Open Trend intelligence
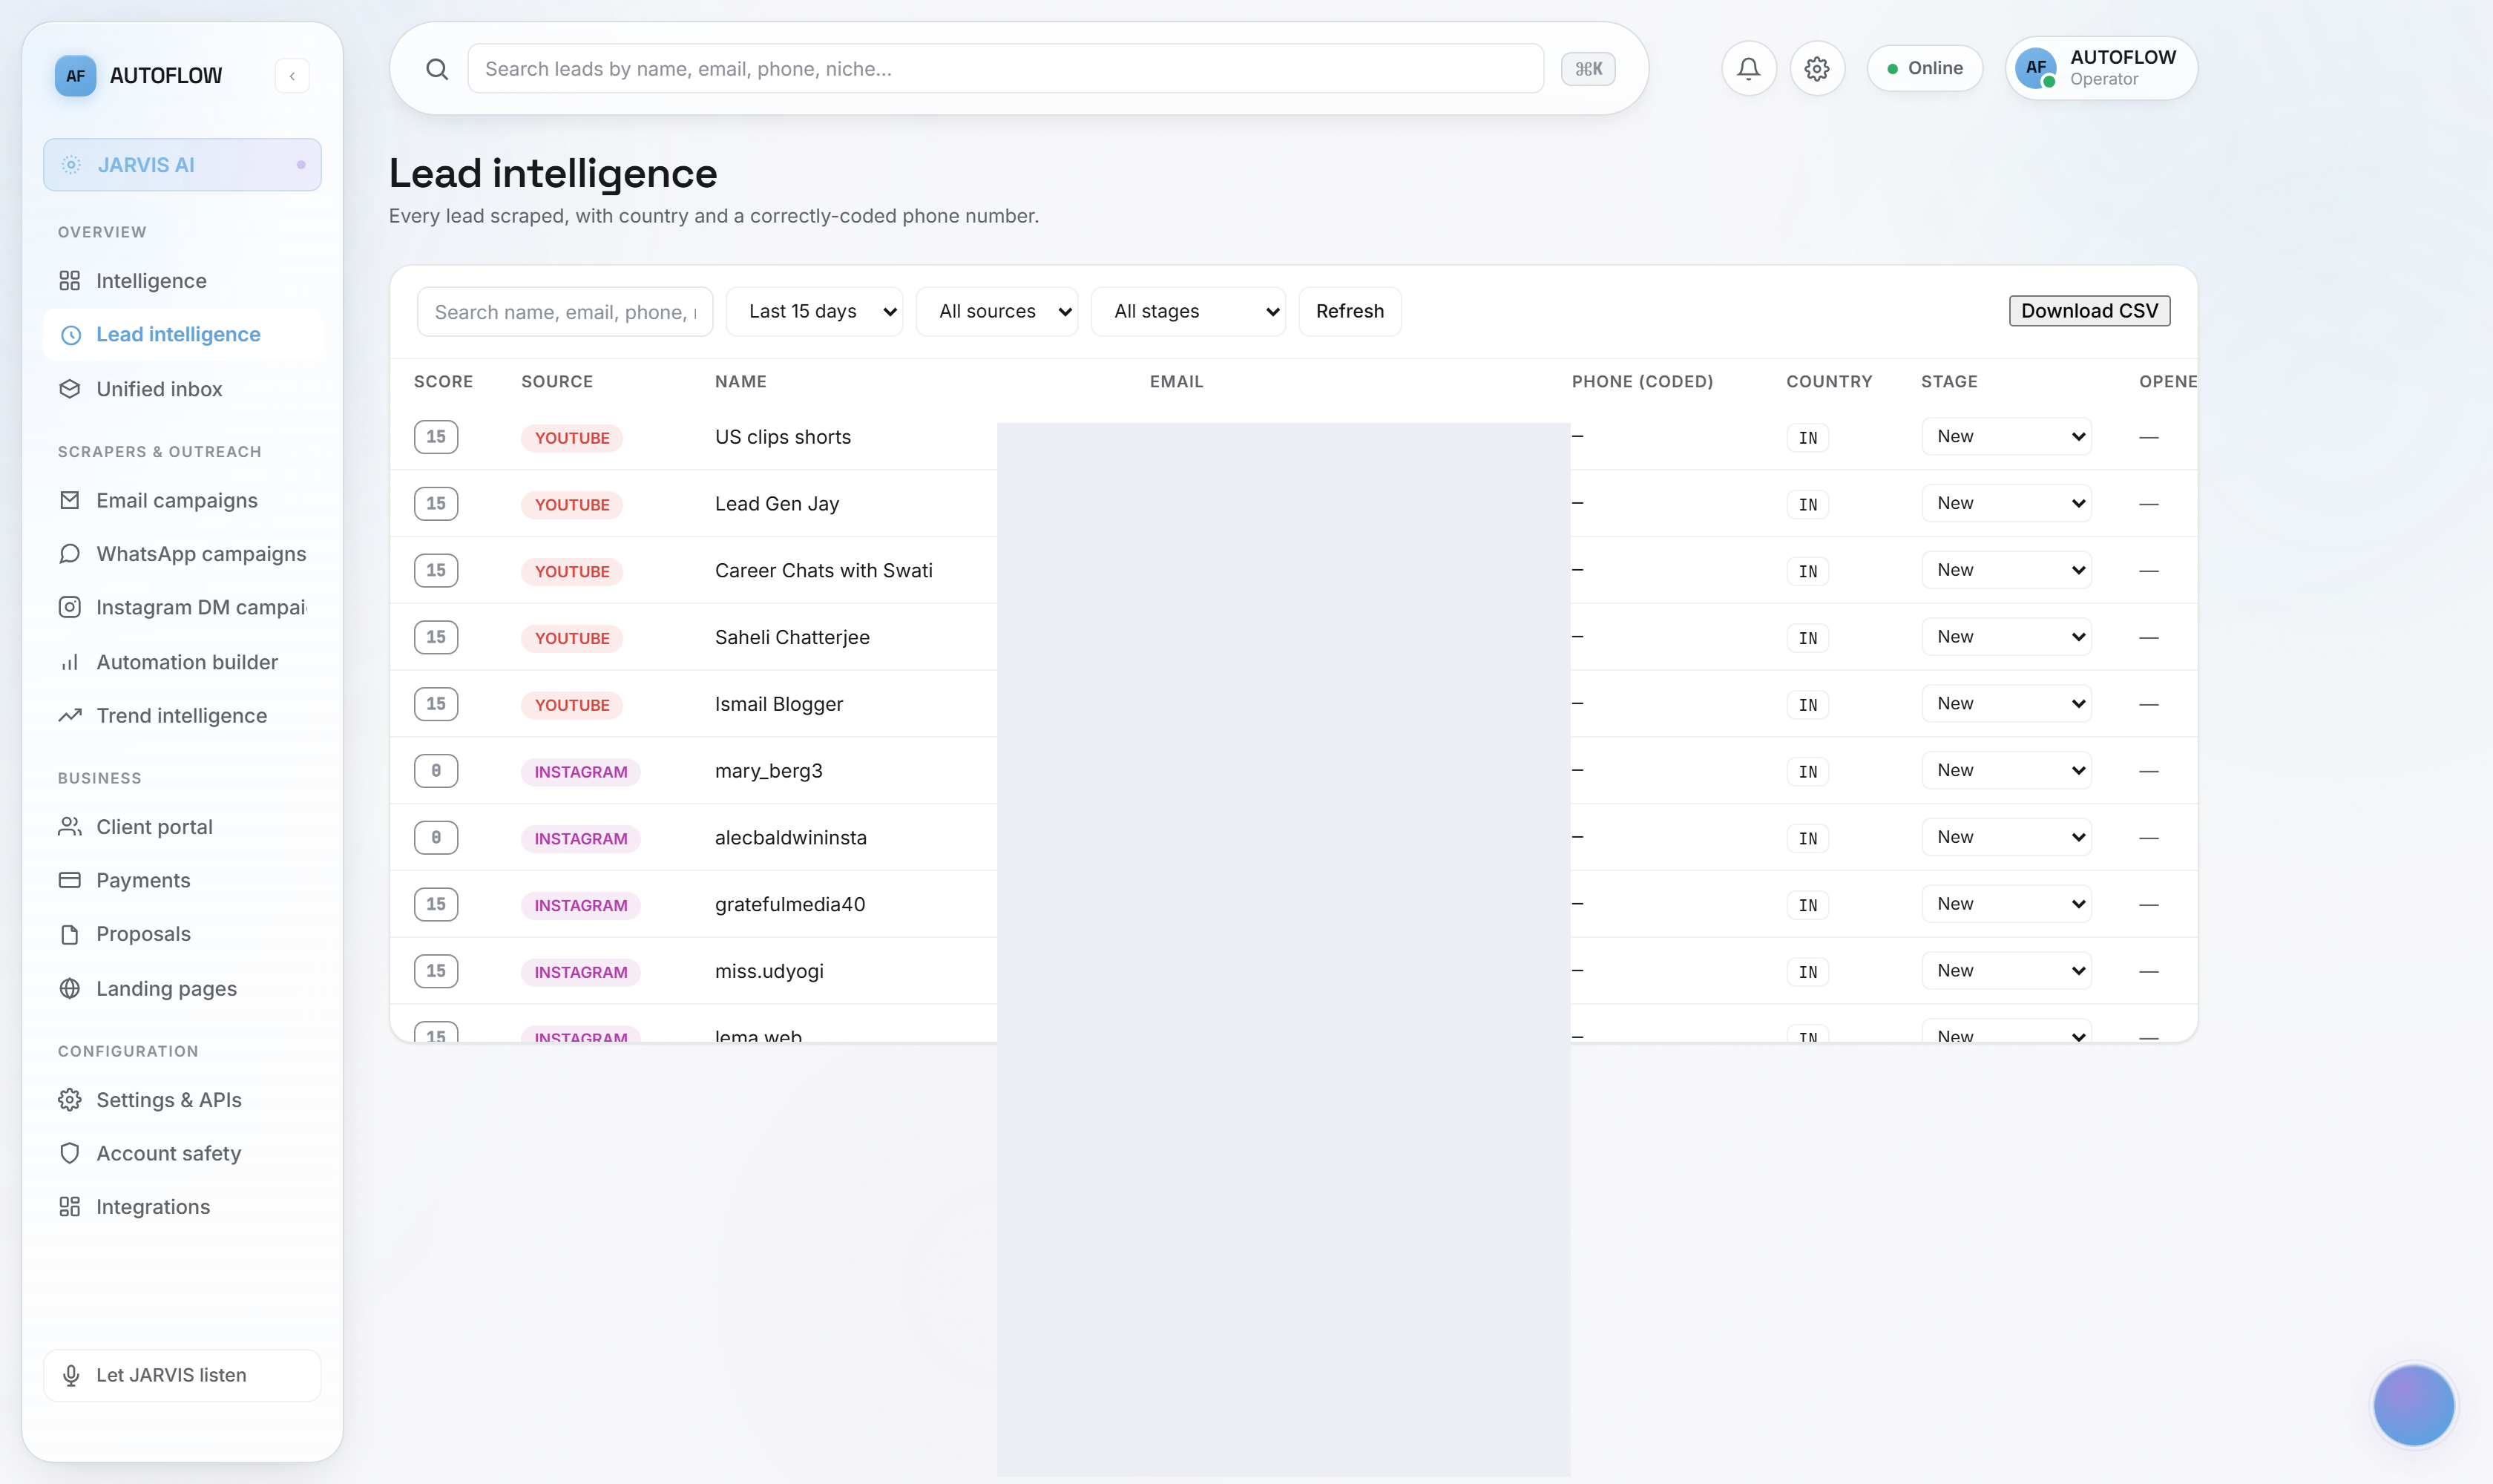2493x1484 pixels. pos(182,716)
